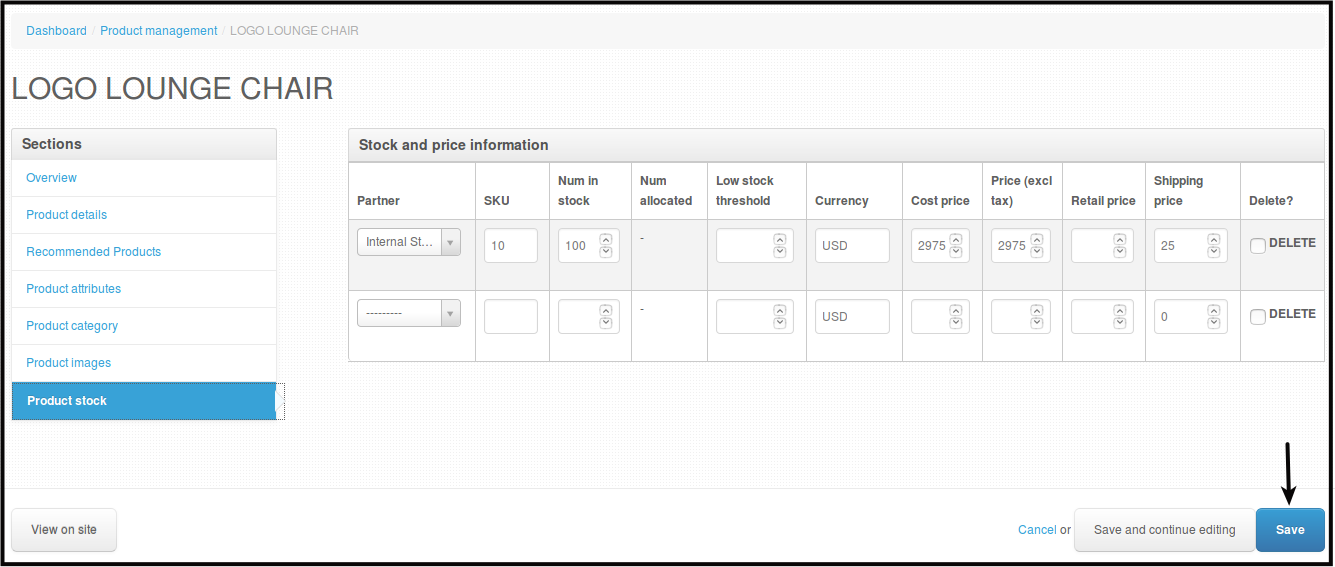The height and width of the screenshot is (567, 1335).
Task: Increase the Cost price 2975 value
Action: 956,239
